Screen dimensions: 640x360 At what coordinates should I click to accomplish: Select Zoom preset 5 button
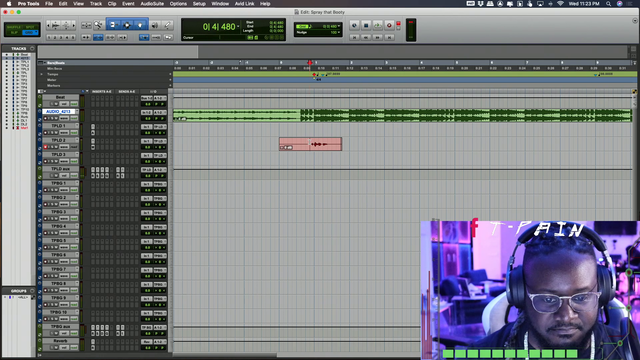coord(73,37)
